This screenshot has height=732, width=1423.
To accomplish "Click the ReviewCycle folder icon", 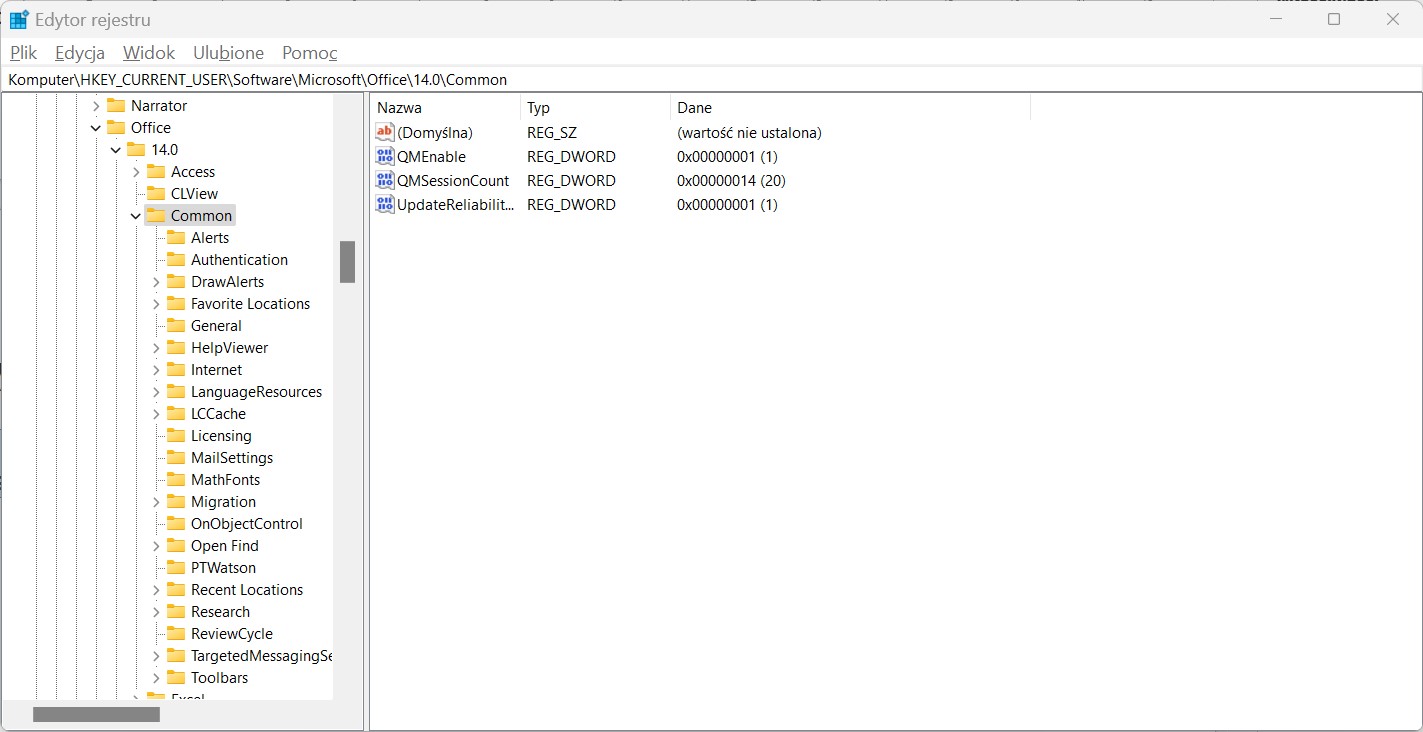I will [x=176, y=634].
